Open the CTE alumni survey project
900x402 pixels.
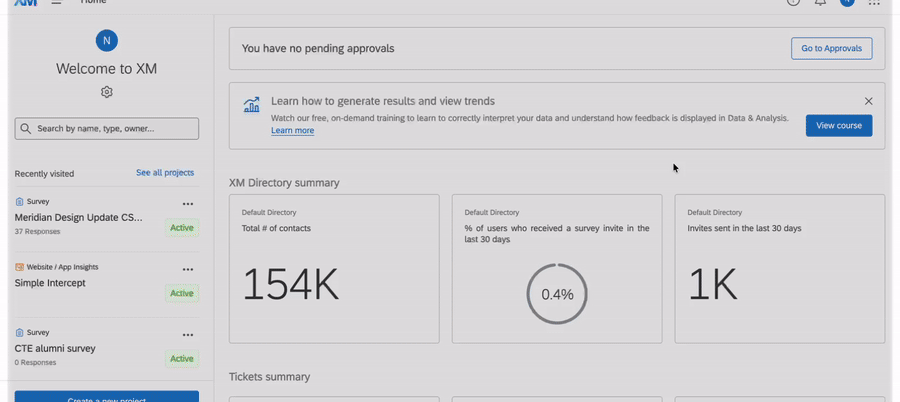pos(55,349)
